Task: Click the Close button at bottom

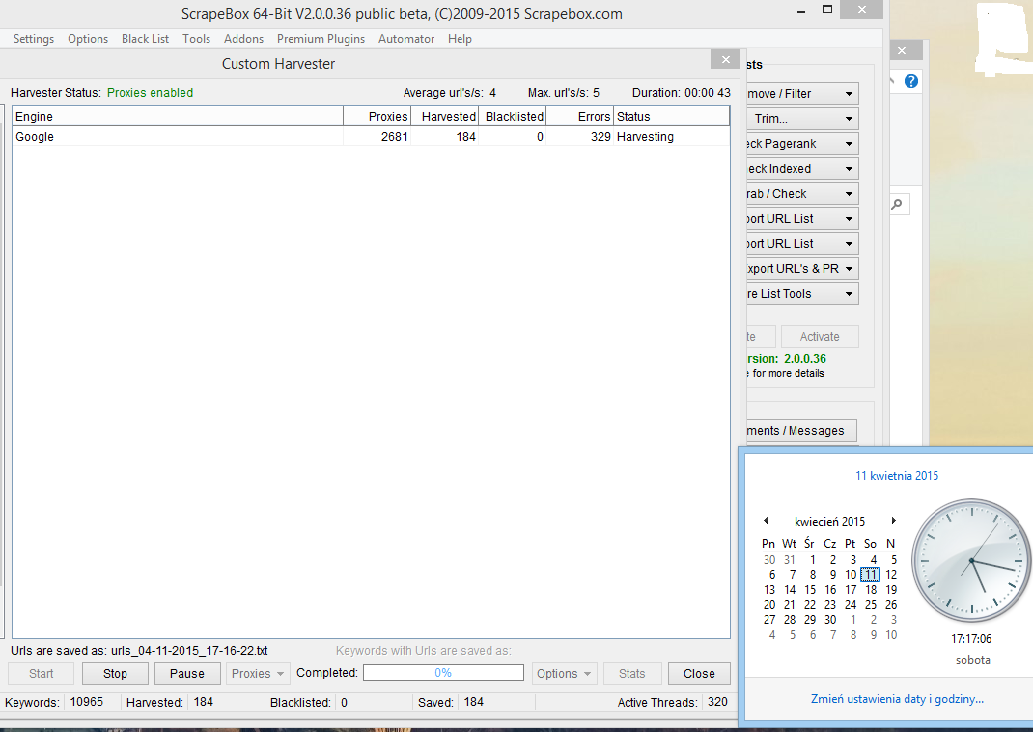Action: [699, 673]
